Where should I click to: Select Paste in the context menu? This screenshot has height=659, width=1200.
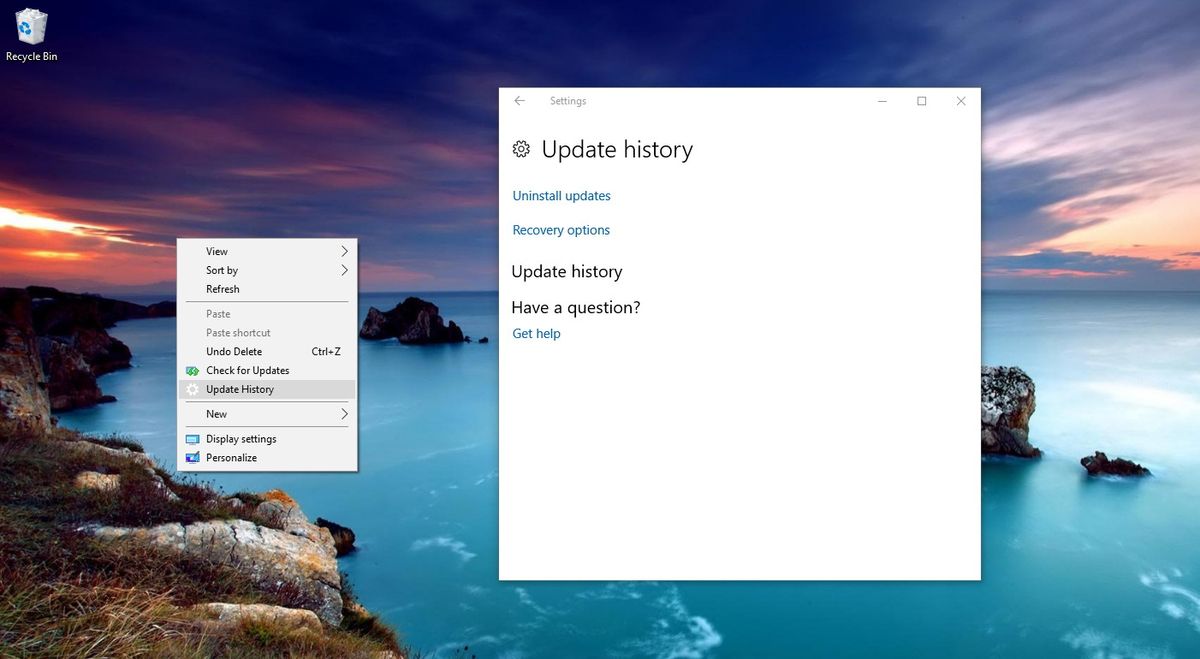[216, 313]
